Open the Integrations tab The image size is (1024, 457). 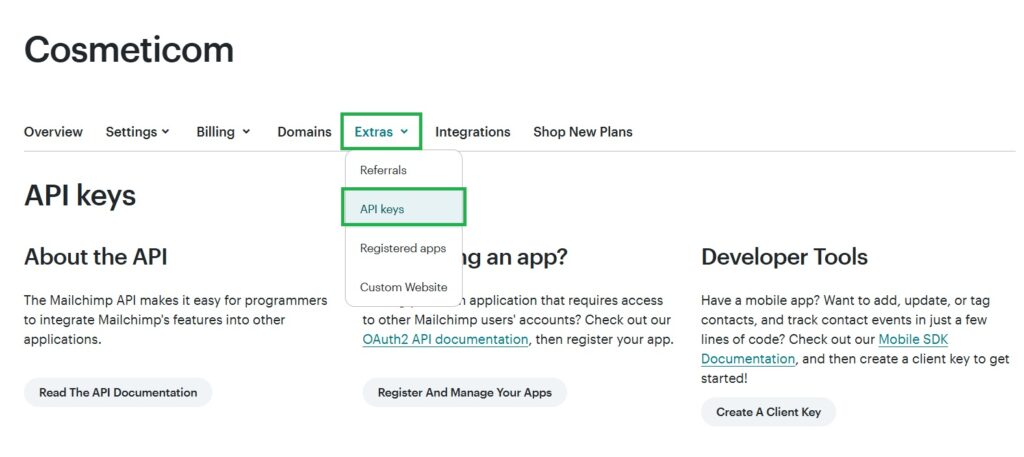(473, 132)
